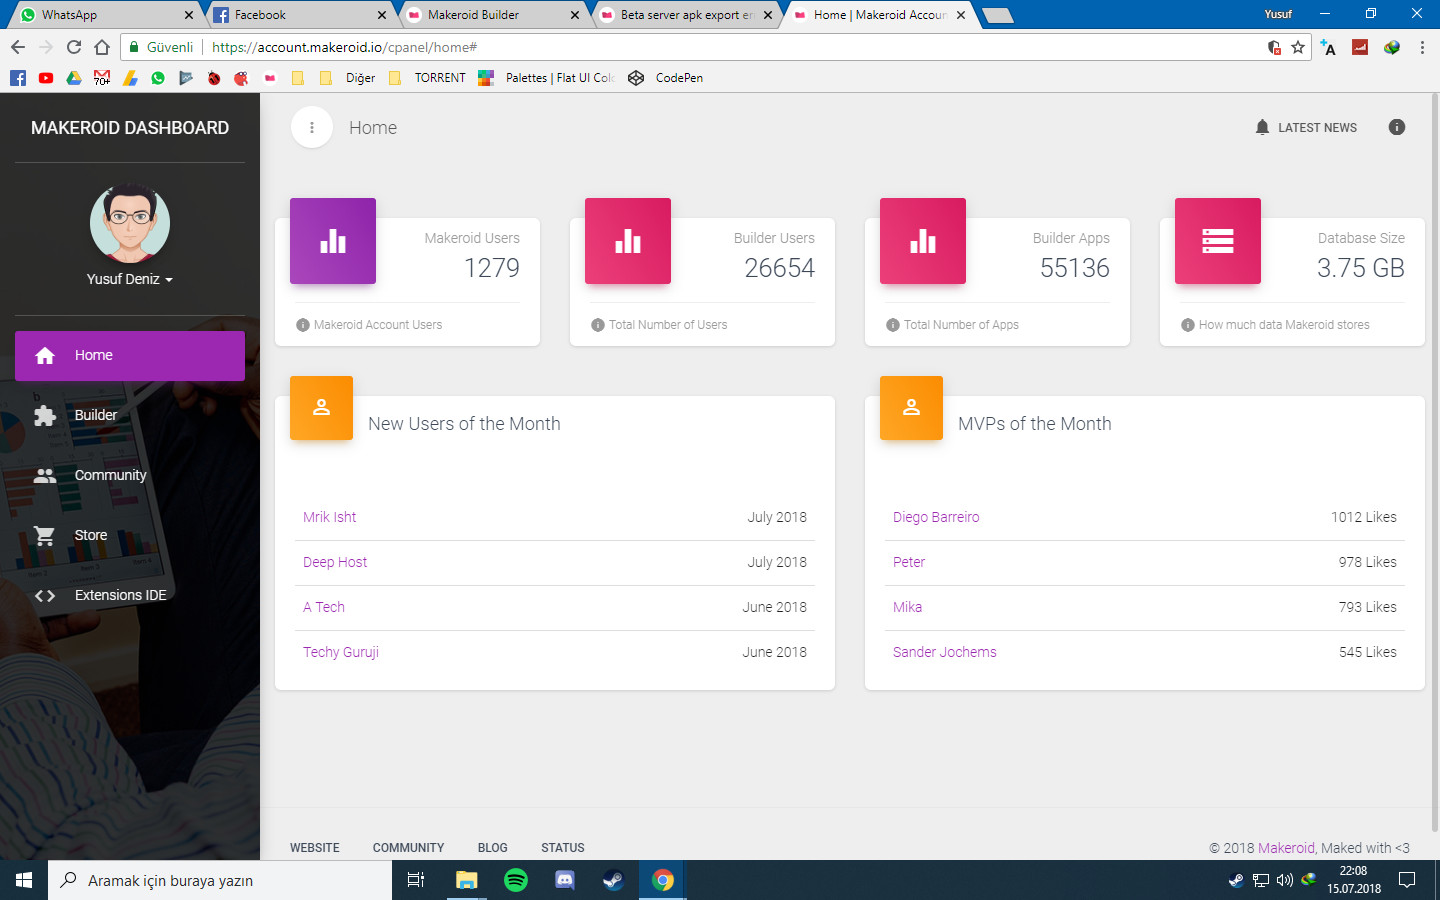Click the Community people icon
Screen dimensions: 1440x900
[x=45, y=475]
